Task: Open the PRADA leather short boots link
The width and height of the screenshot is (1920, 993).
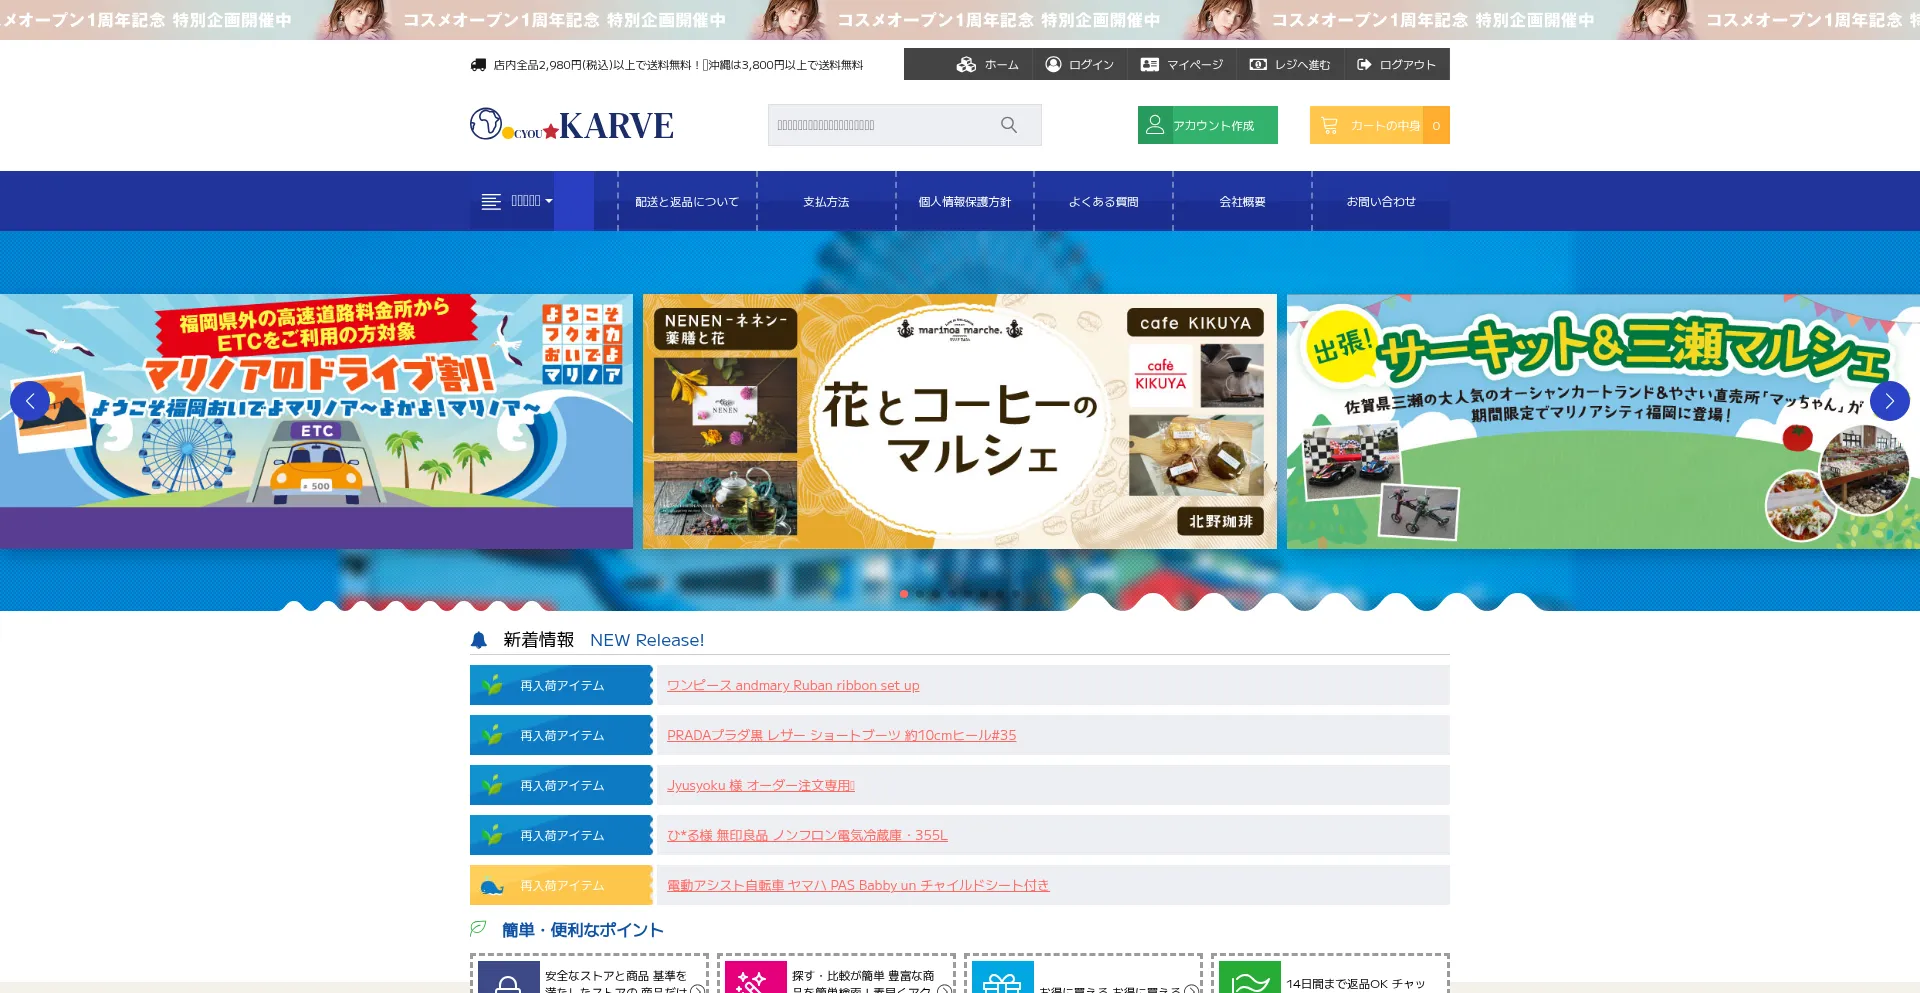Action: [x=841, y=735]
